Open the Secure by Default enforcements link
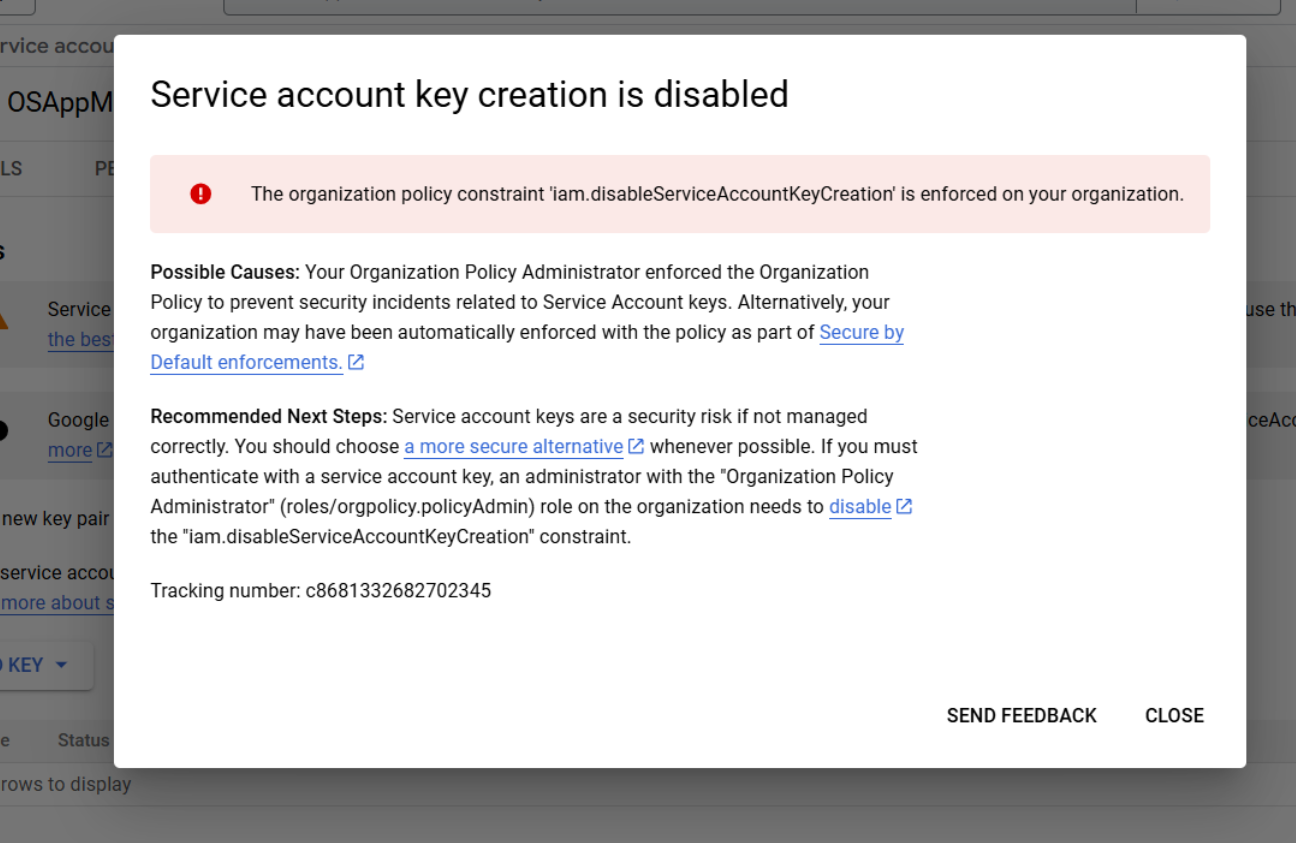The height and width of the screenshot is (843, 1296). (x=861, y=333)
